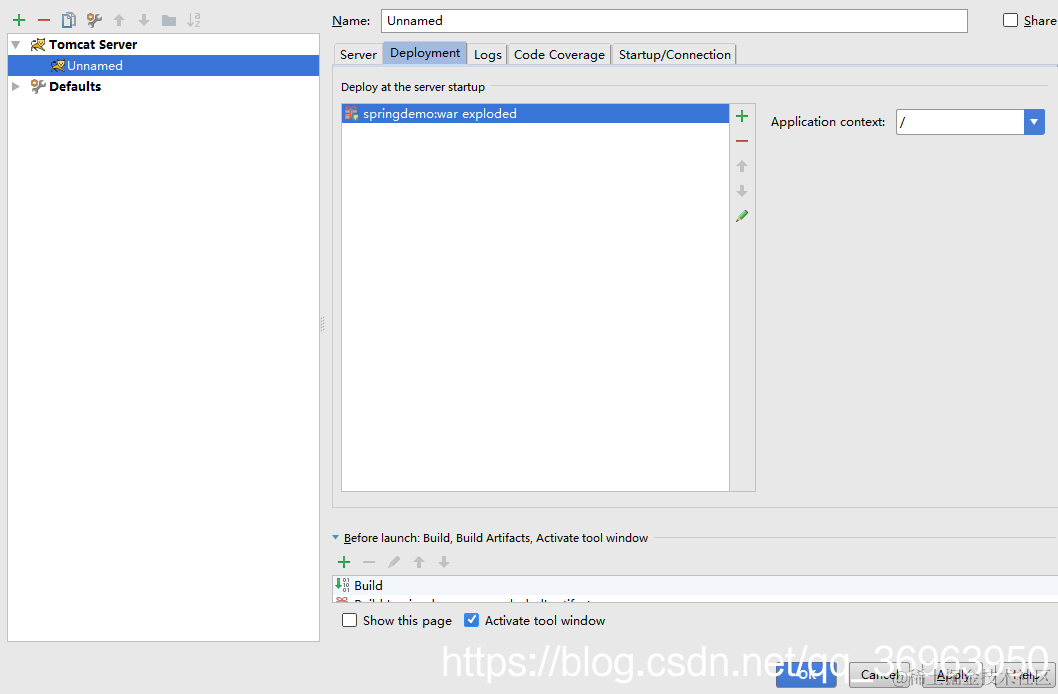Collapse the Before launch section
The height and width of the screenshot is (694, 1058).
pos(335,538)
